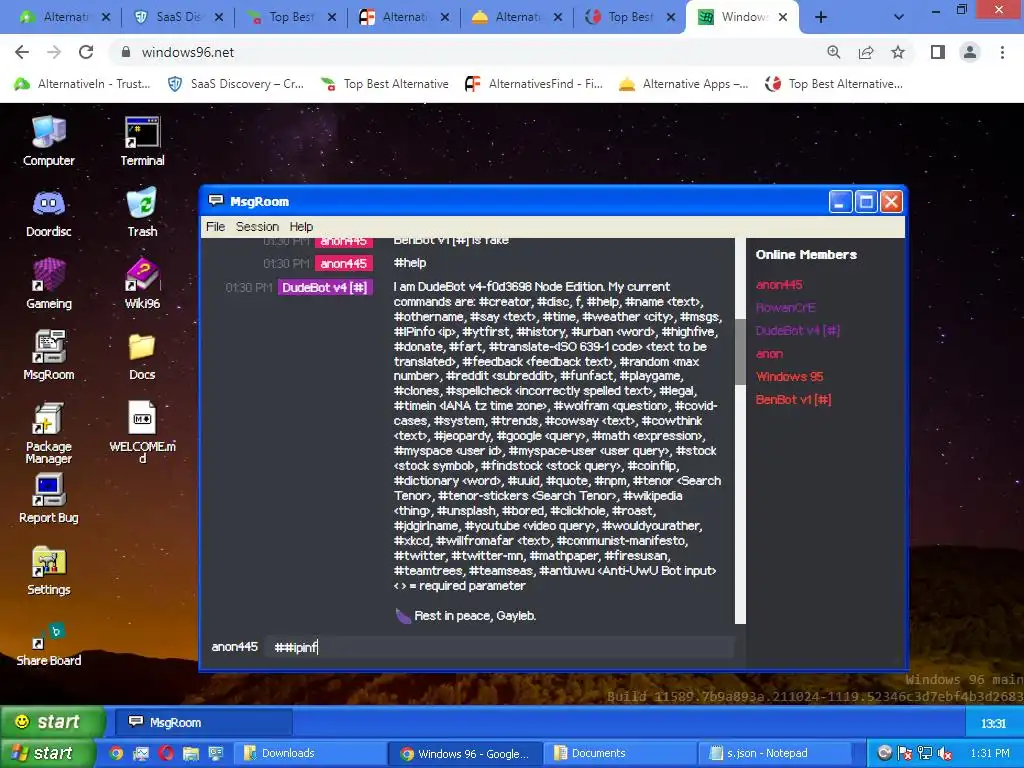Click the Windows 96 start button
The height and width of the screenshot is (768, 1024).
[52, 722]
